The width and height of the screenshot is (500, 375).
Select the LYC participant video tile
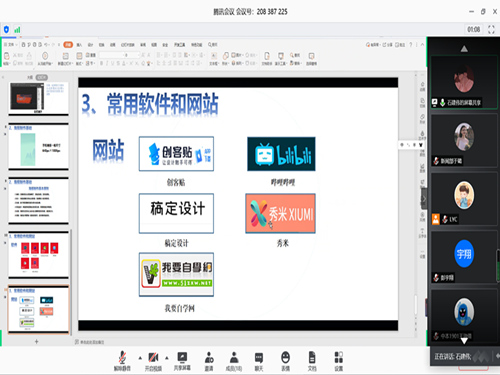[x=464, y=199]
